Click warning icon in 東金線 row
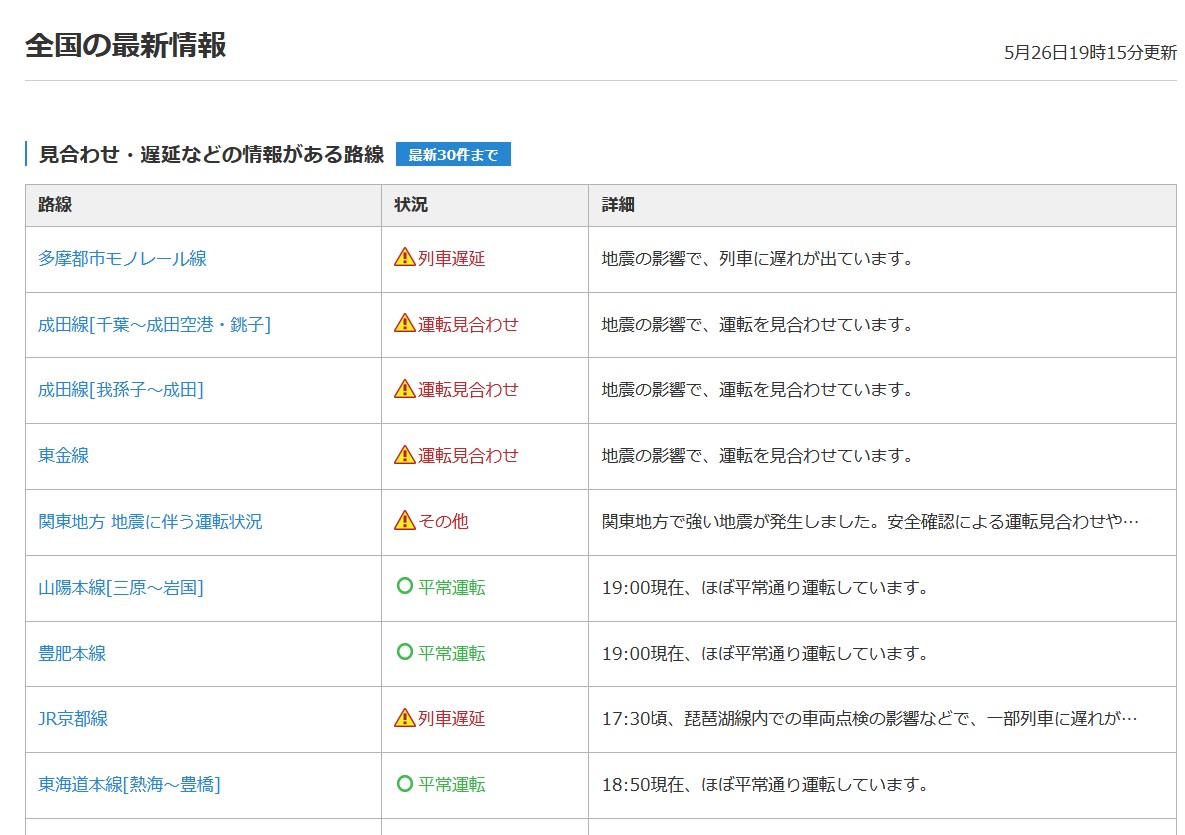The image size is (1185, 835). 404,454
